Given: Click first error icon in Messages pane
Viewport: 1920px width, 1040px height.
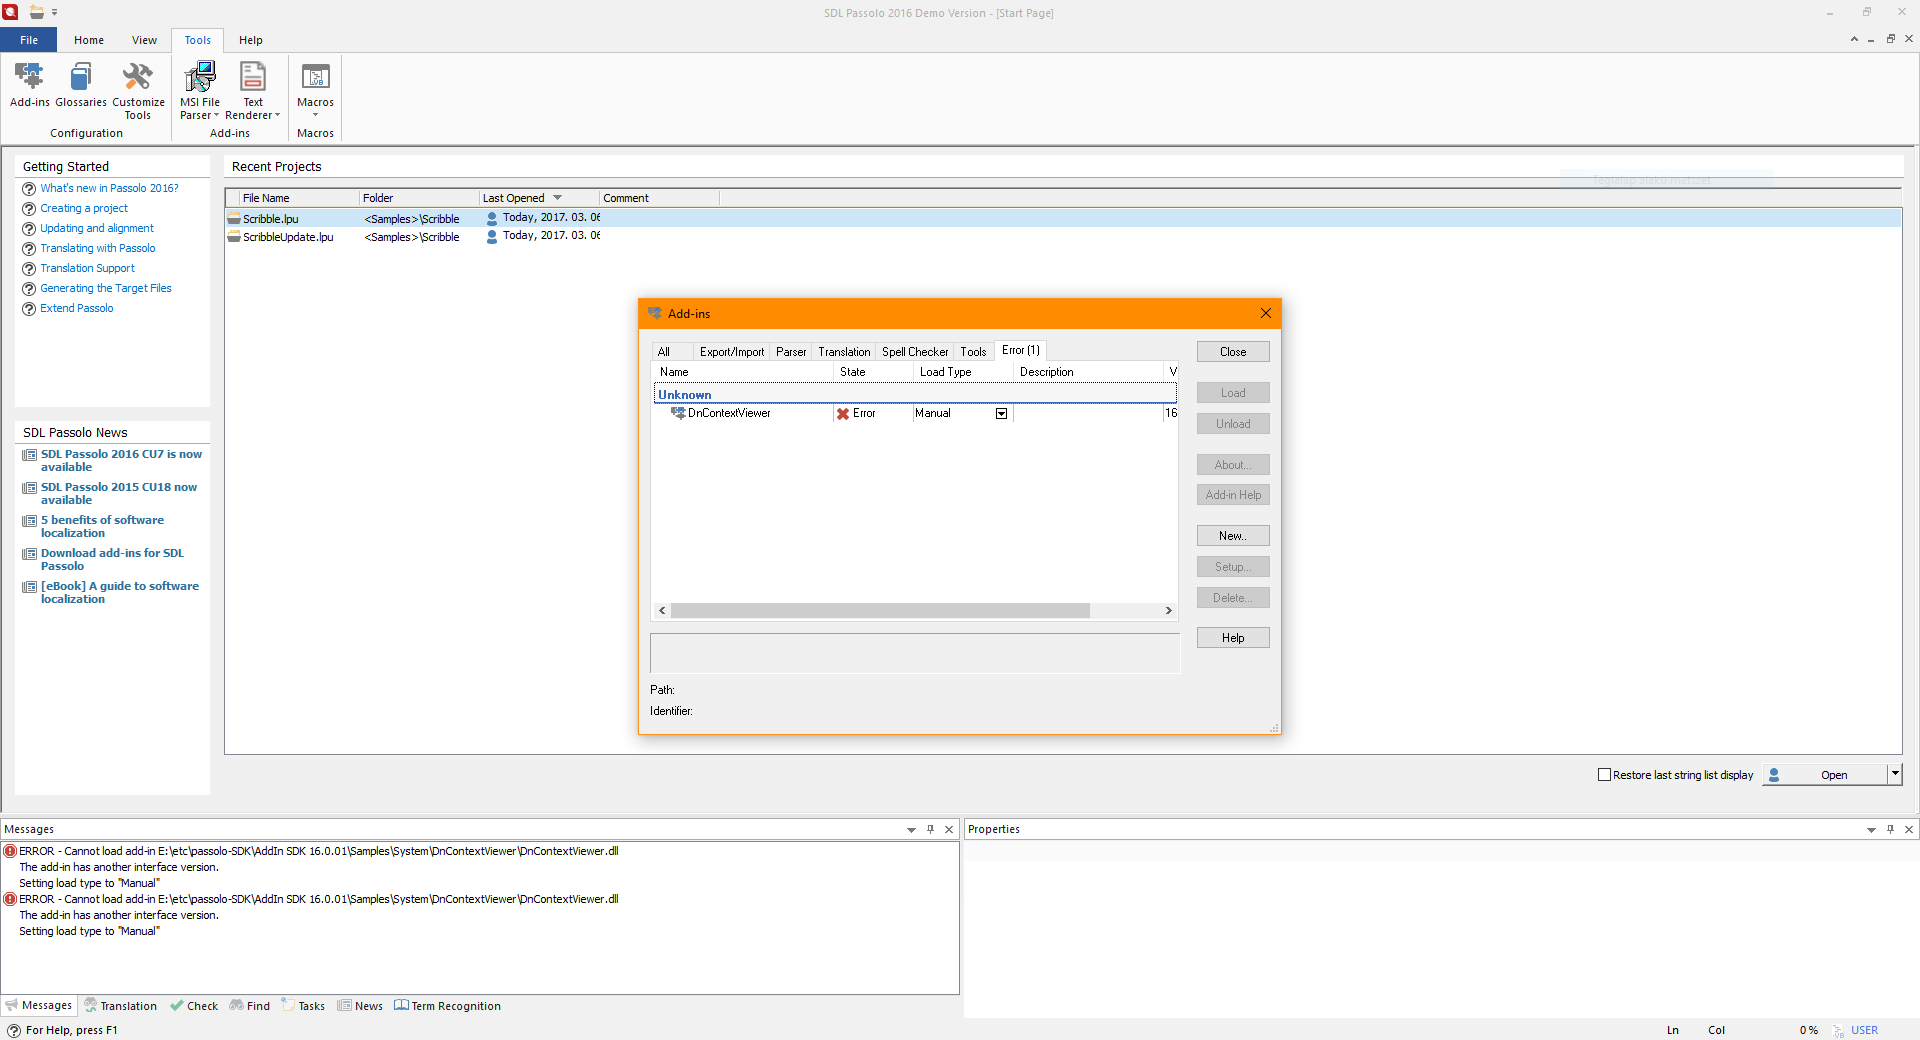Looking at the screenshot, I should click(x=10, y=851).
